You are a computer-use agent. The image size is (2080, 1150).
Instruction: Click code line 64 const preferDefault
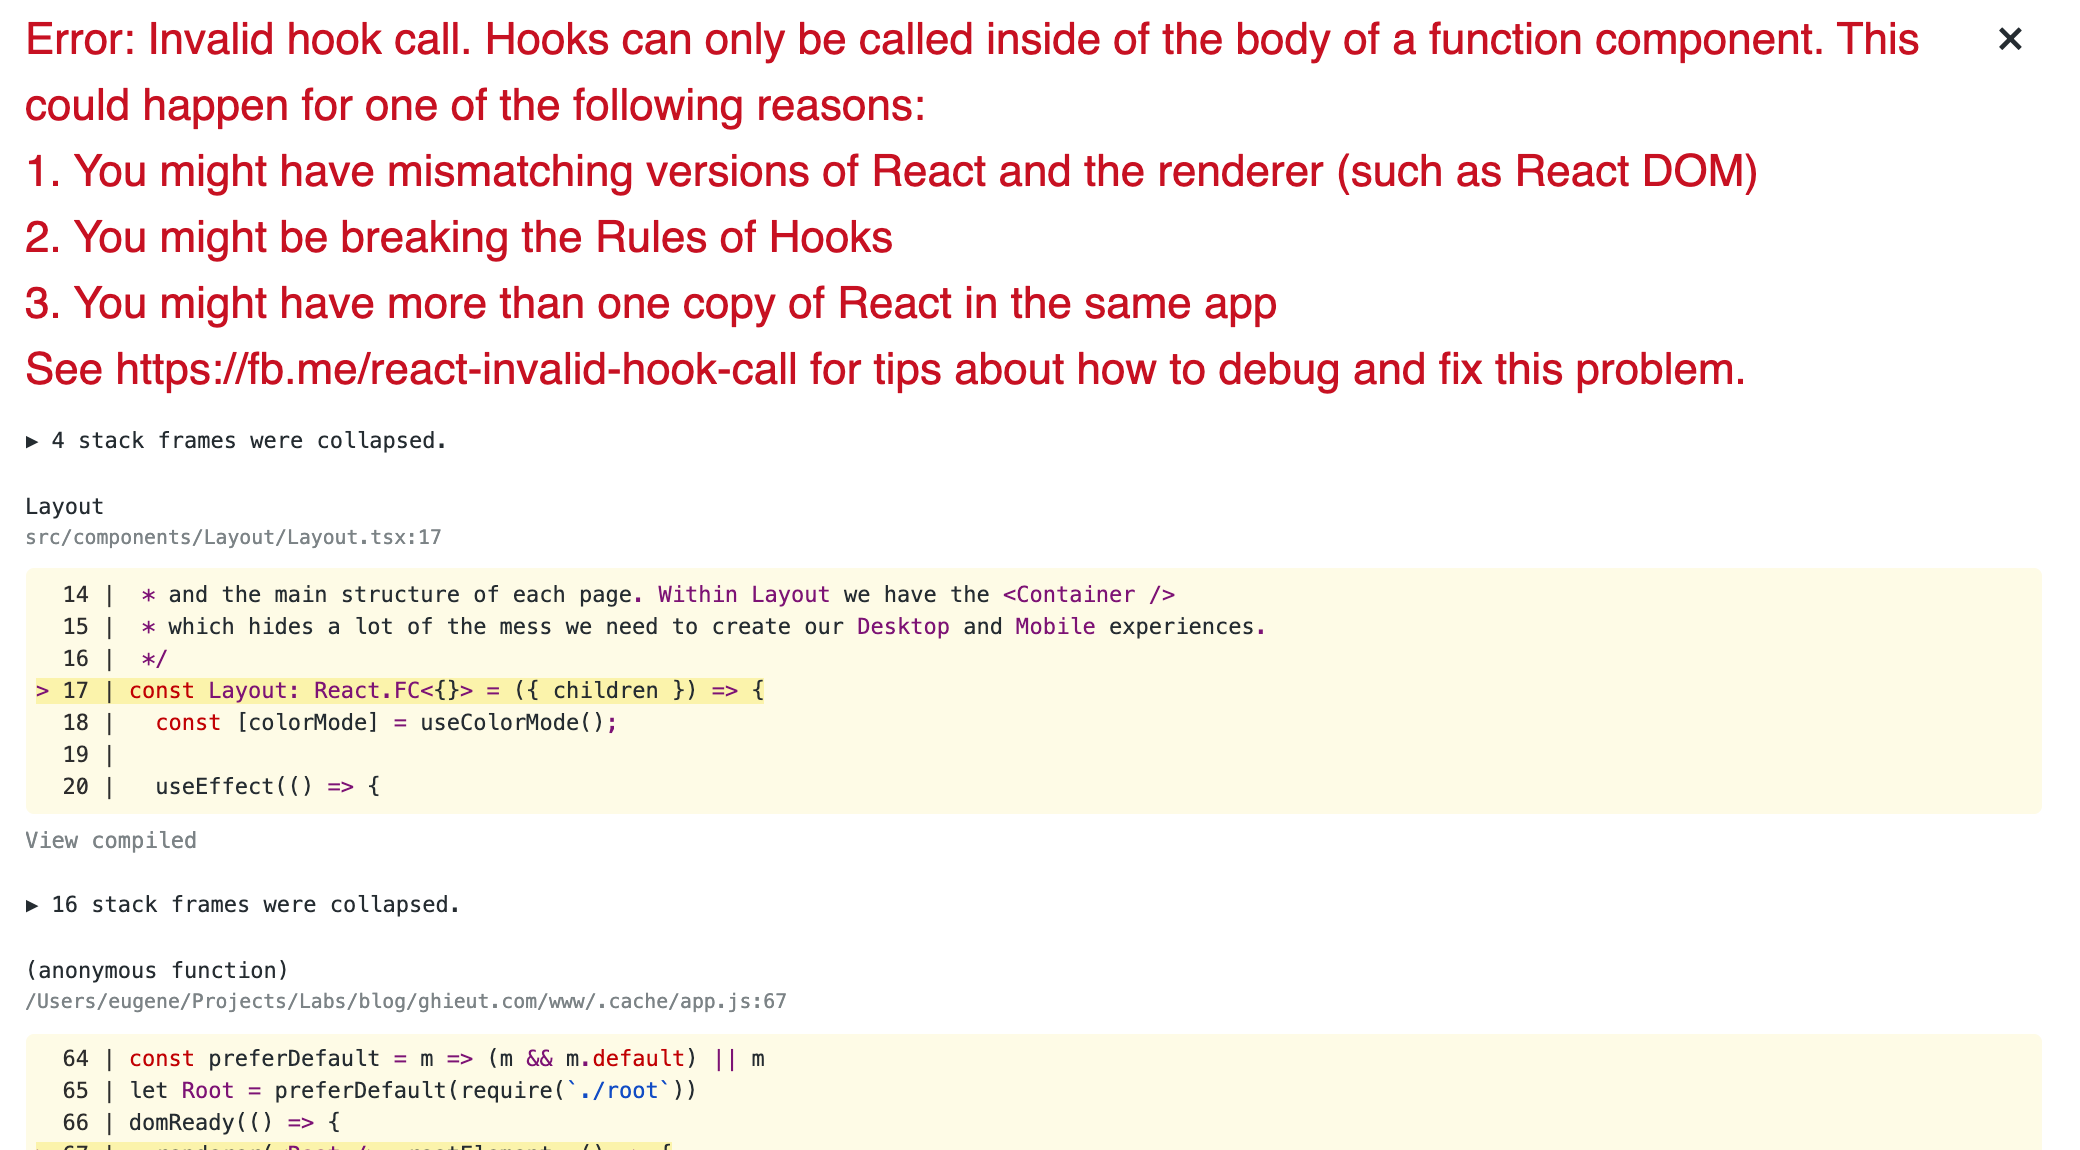[x=413, y=1058]
